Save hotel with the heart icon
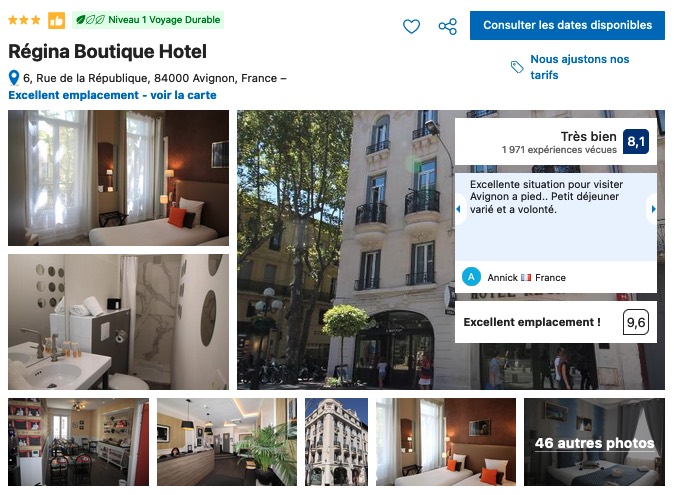This screenshot has width=674, height=495. point(411,26)
